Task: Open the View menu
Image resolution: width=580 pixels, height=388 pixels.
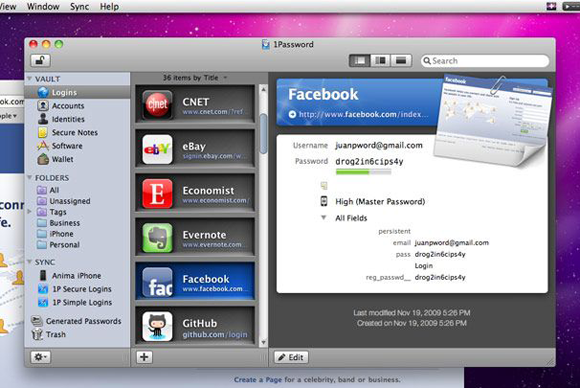Action: coord(7,6)
